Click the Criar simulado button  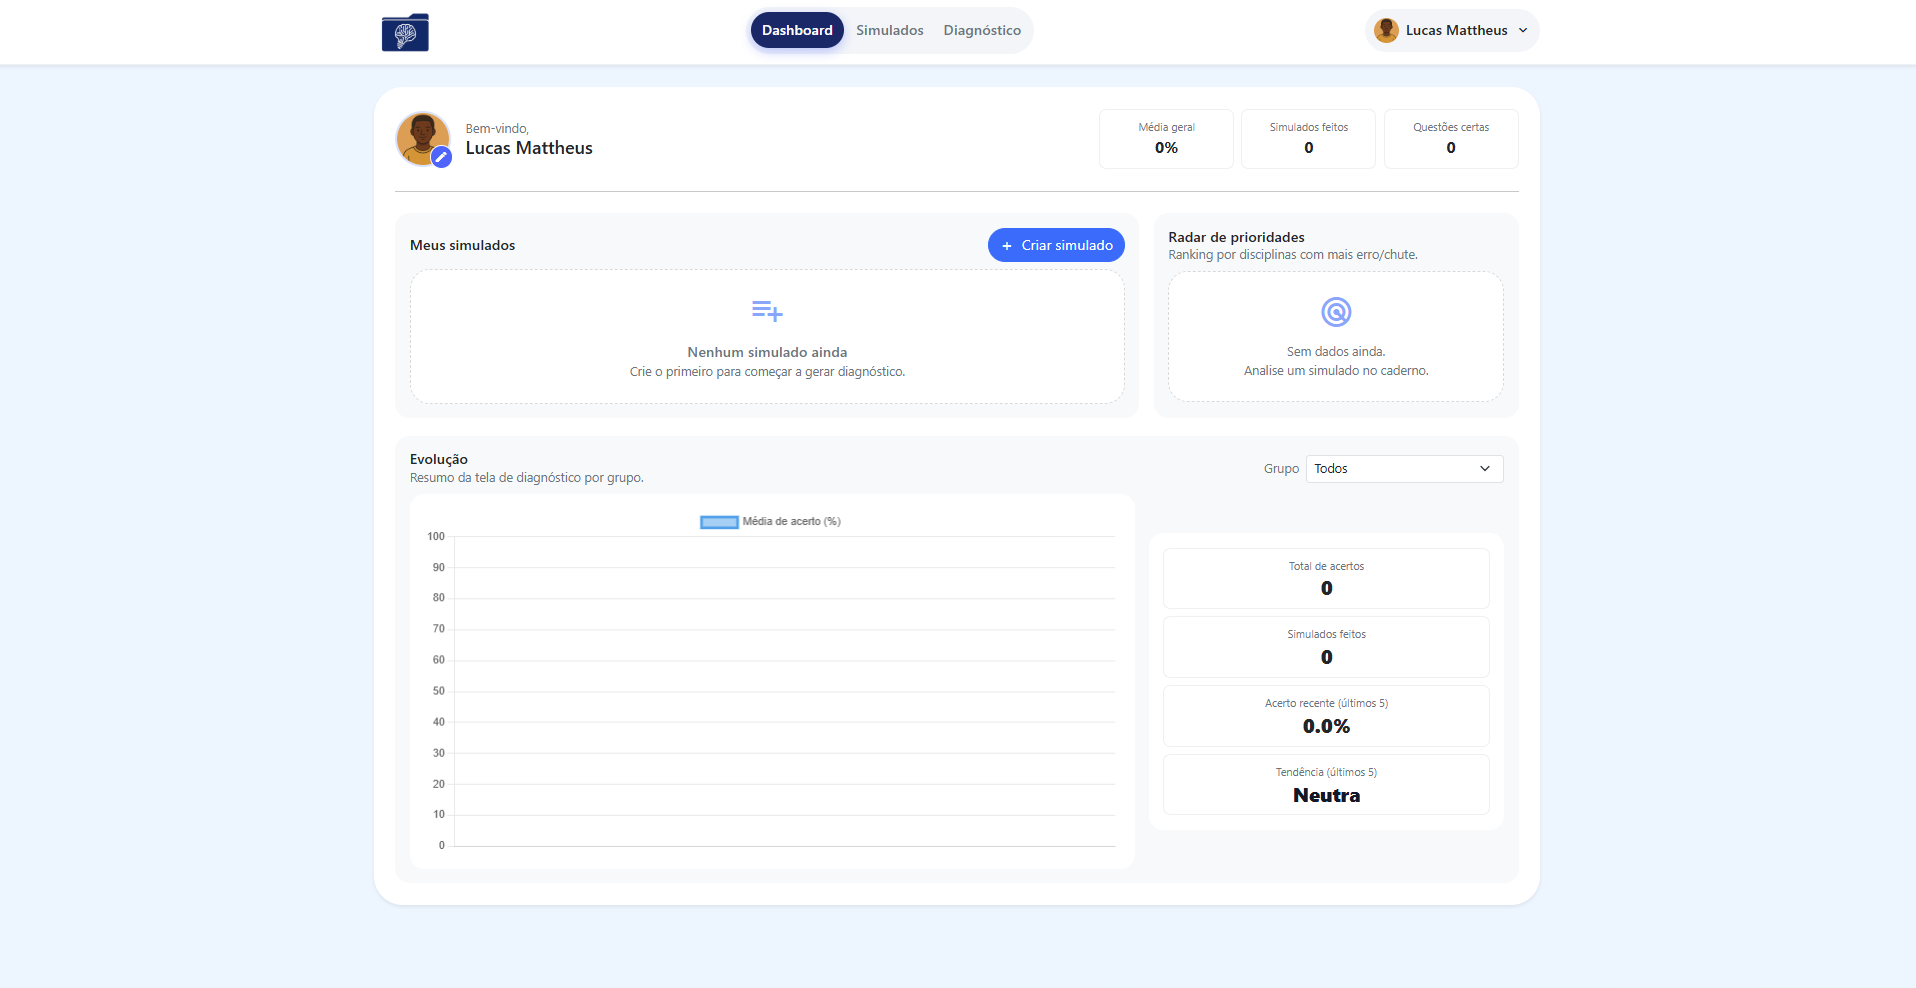[1056, 245]
